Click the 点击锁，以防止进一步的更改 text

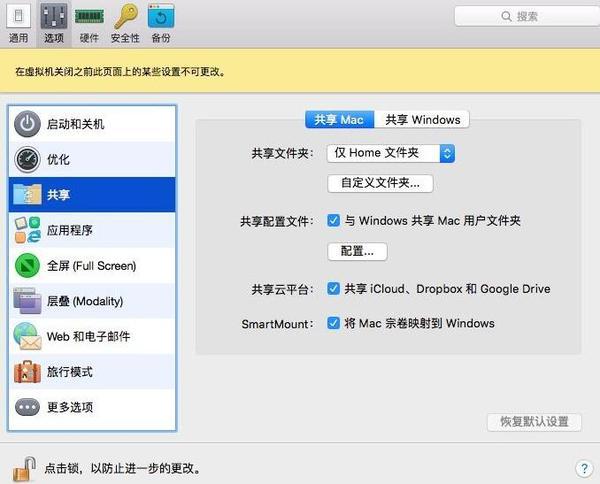tap(122, 468)
